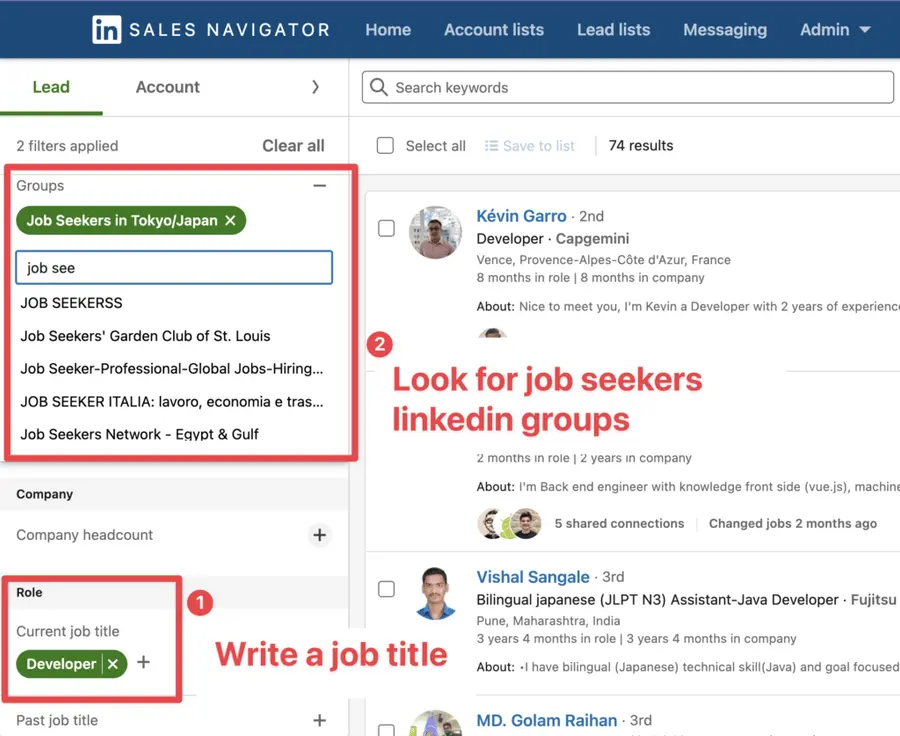The width and height of the screenshot is (900, 736).
Task: Enable the Select all checkbox
Action: click(x=385, y=145)
